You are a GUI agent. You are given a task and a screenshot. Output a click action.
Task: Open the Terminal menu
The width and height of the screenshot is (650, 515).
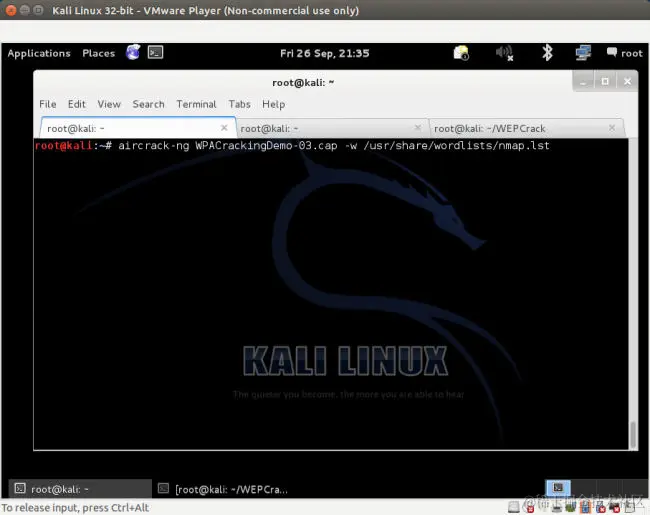point(196,104)
